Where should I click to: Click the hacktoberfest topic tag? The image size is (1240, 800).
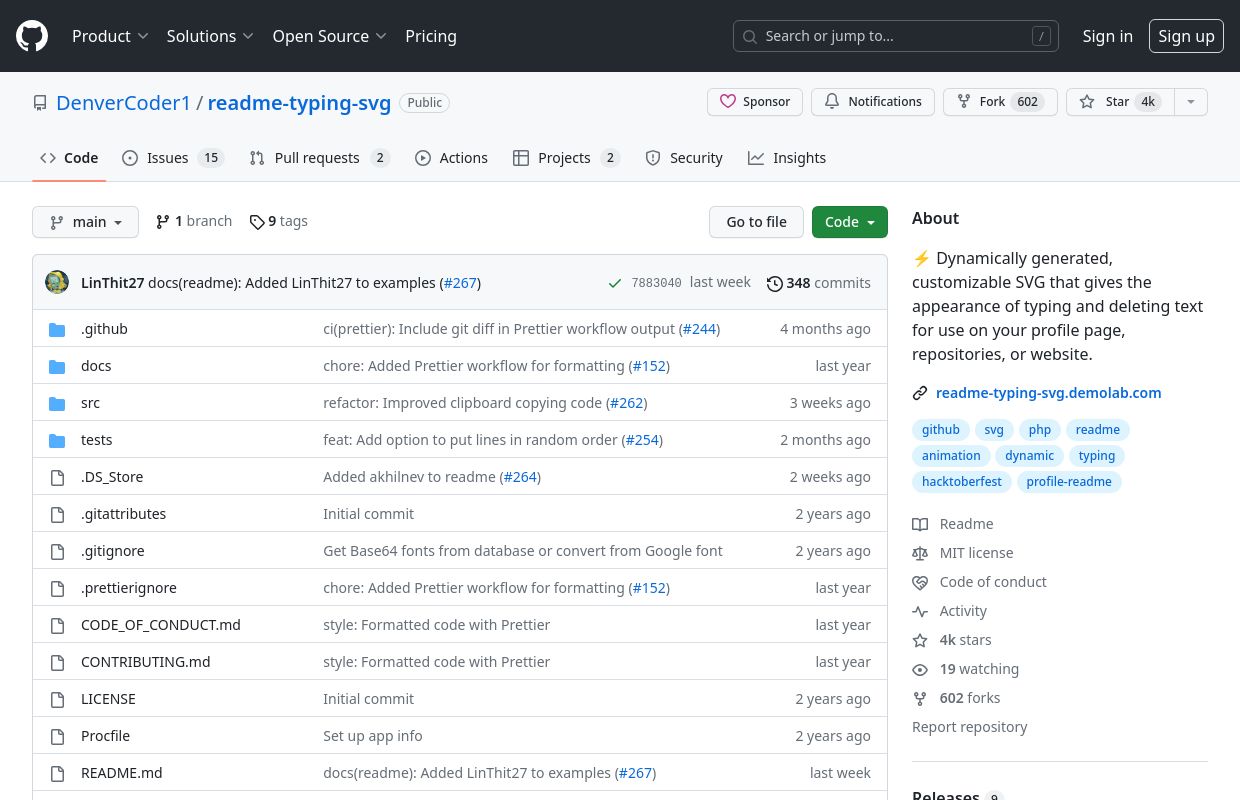(x=962, y=482)
